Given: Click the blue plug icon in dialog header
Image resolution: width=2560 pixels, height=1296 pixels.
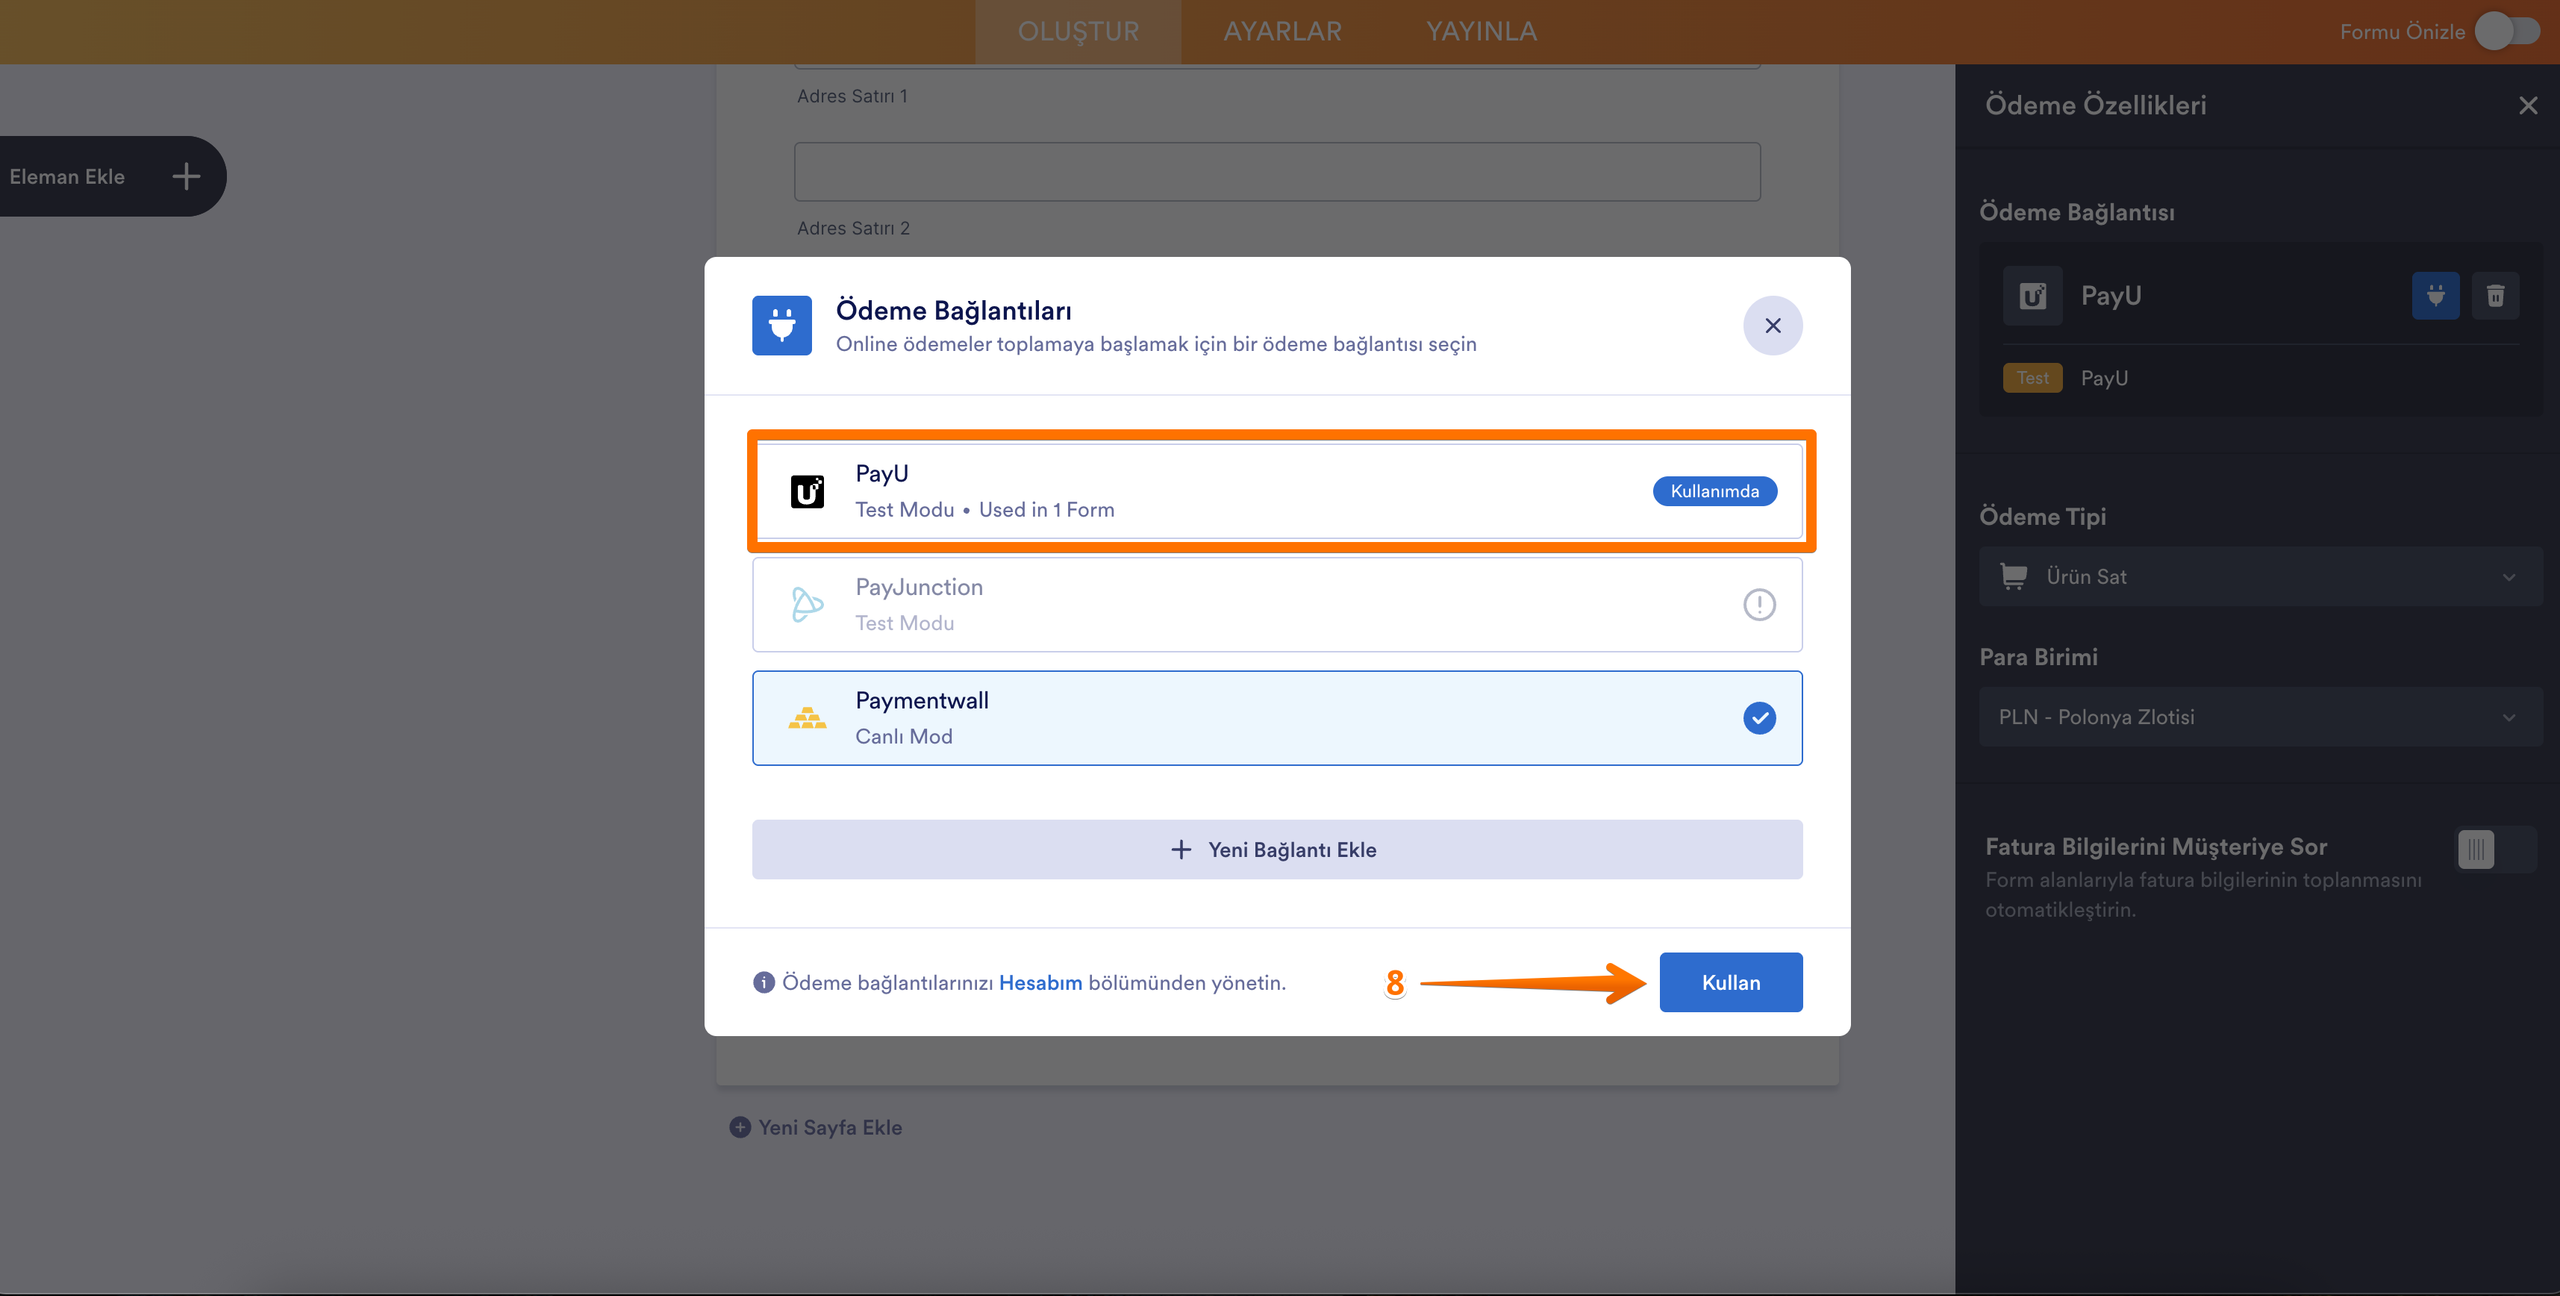Looking at the screenshot, I should (x=782, y=325).
